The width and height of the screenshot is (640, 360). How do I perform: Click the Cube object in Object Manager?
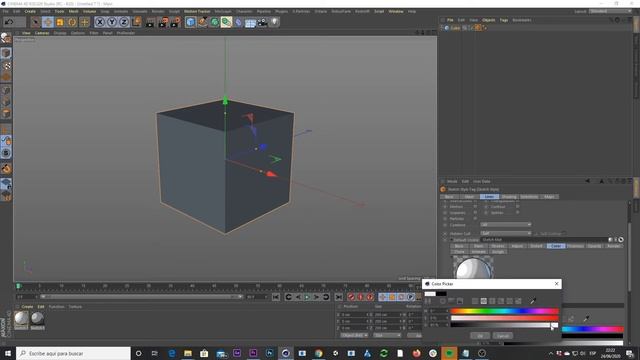click(455, 28)
